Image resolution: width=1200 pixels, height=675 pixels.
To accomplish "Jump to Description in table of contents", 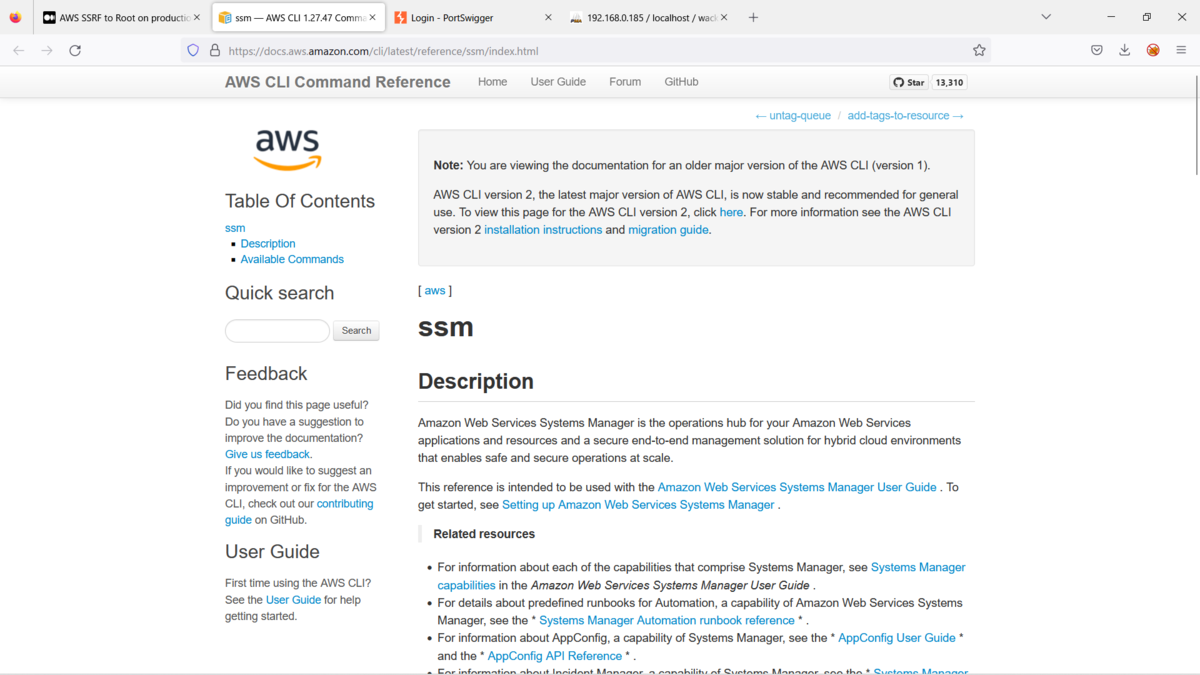I will pyautogui.click(x=268, y=244).
